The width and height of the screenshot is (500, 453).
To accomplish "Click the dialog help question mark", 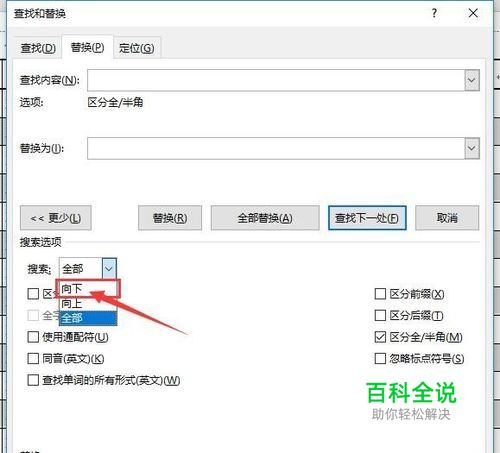I will click(x=434, y=13).
